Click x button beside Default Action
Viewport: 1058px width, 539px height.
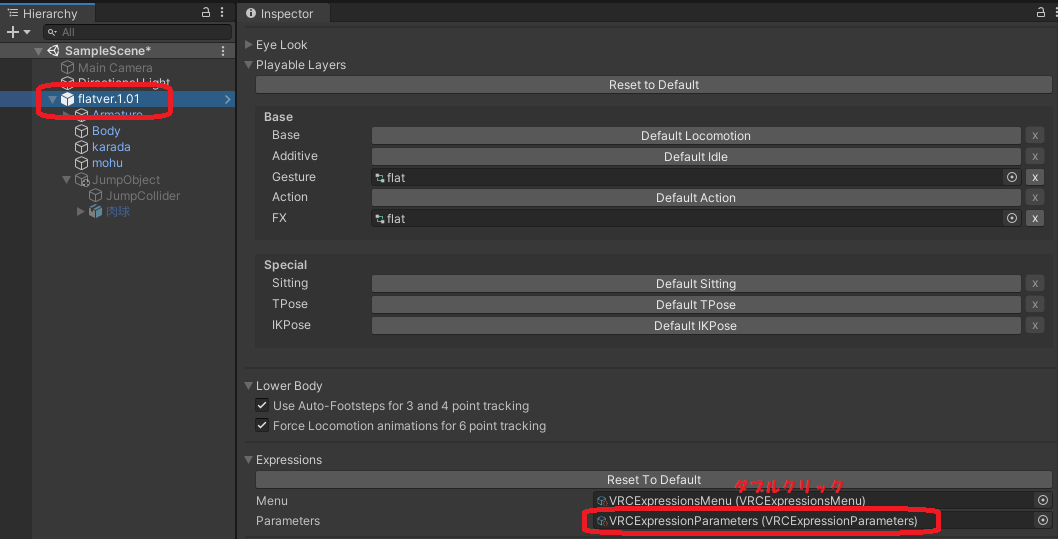[x=1034, y=198]
